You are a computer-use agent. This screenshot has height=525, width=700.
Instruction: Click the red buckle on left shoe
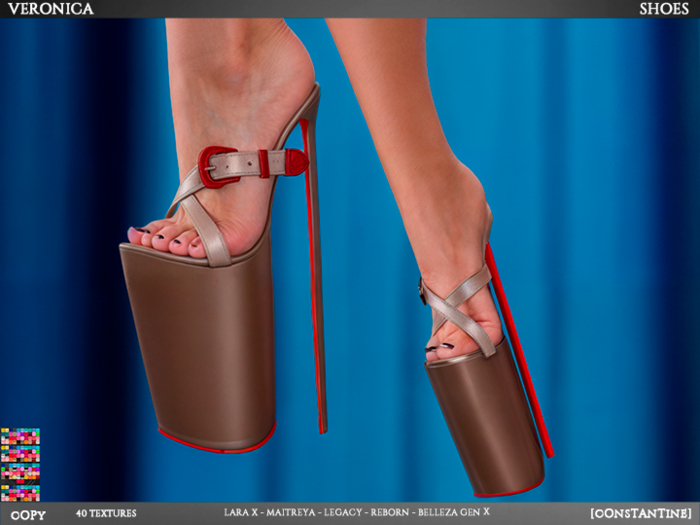(217, 167)
